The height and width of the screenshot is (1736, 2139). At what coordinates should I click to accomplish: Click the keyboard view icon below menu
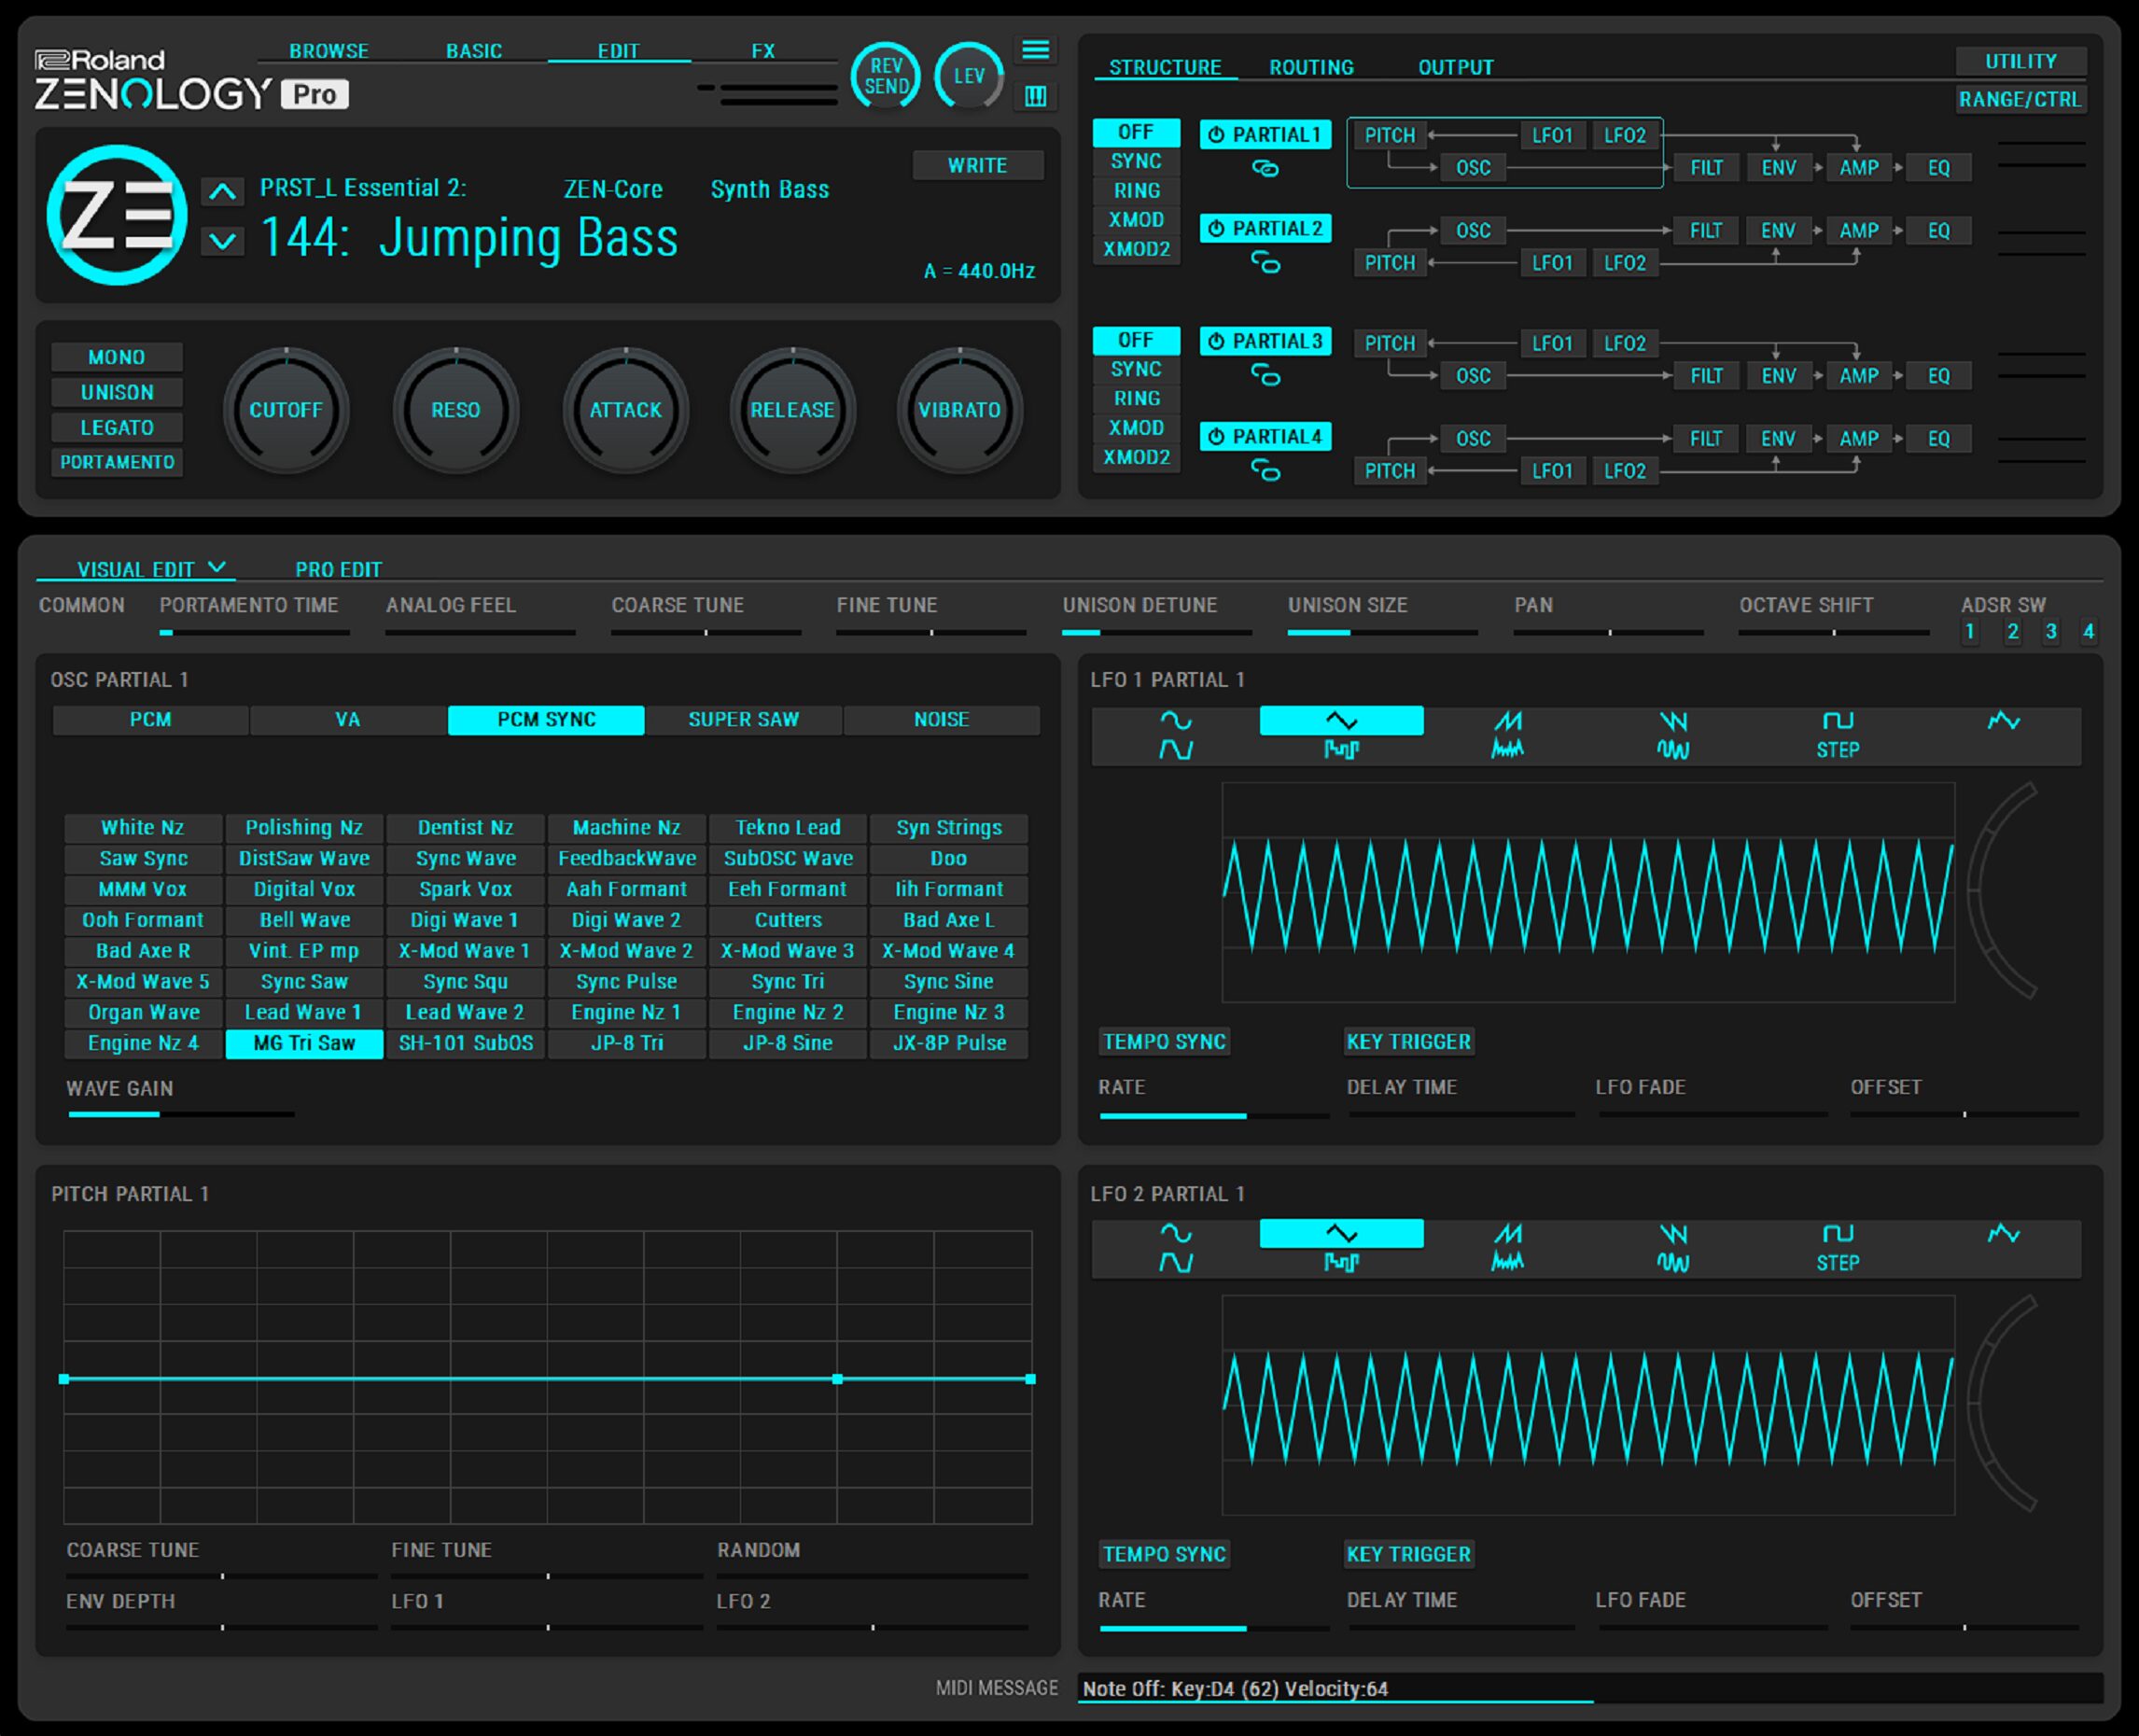tap(1036, 96)
